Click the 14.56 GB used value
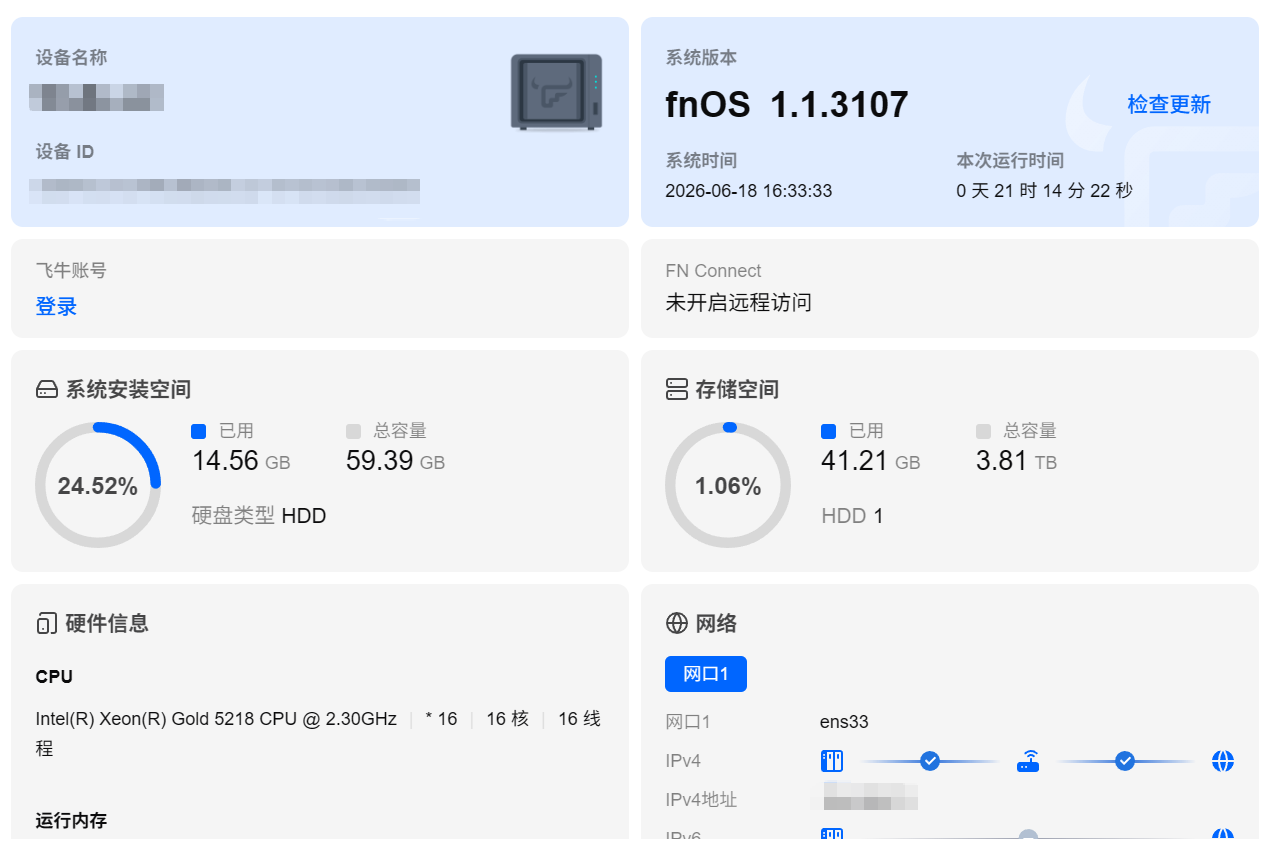The width and height of the screenshot is (1272, 849). (x=241, y=461)
